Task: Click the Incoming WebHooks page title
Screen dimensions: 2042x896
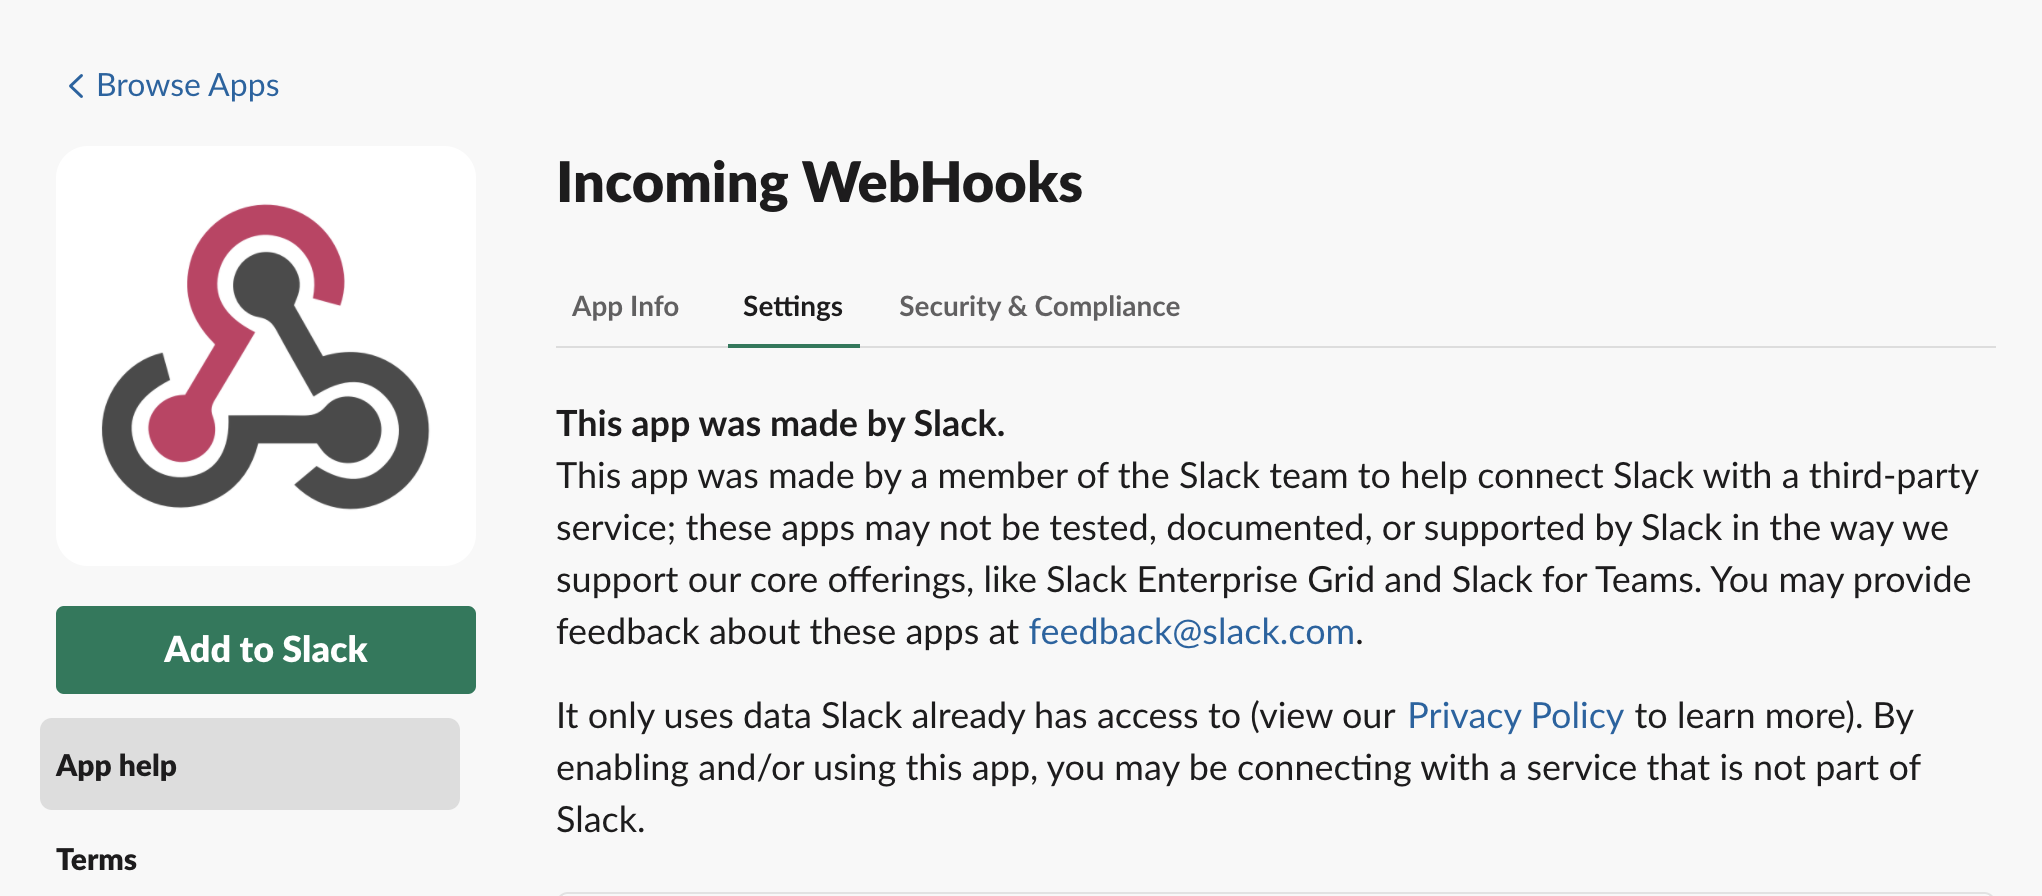Action: pyautogui.click(x=819, y=182)
